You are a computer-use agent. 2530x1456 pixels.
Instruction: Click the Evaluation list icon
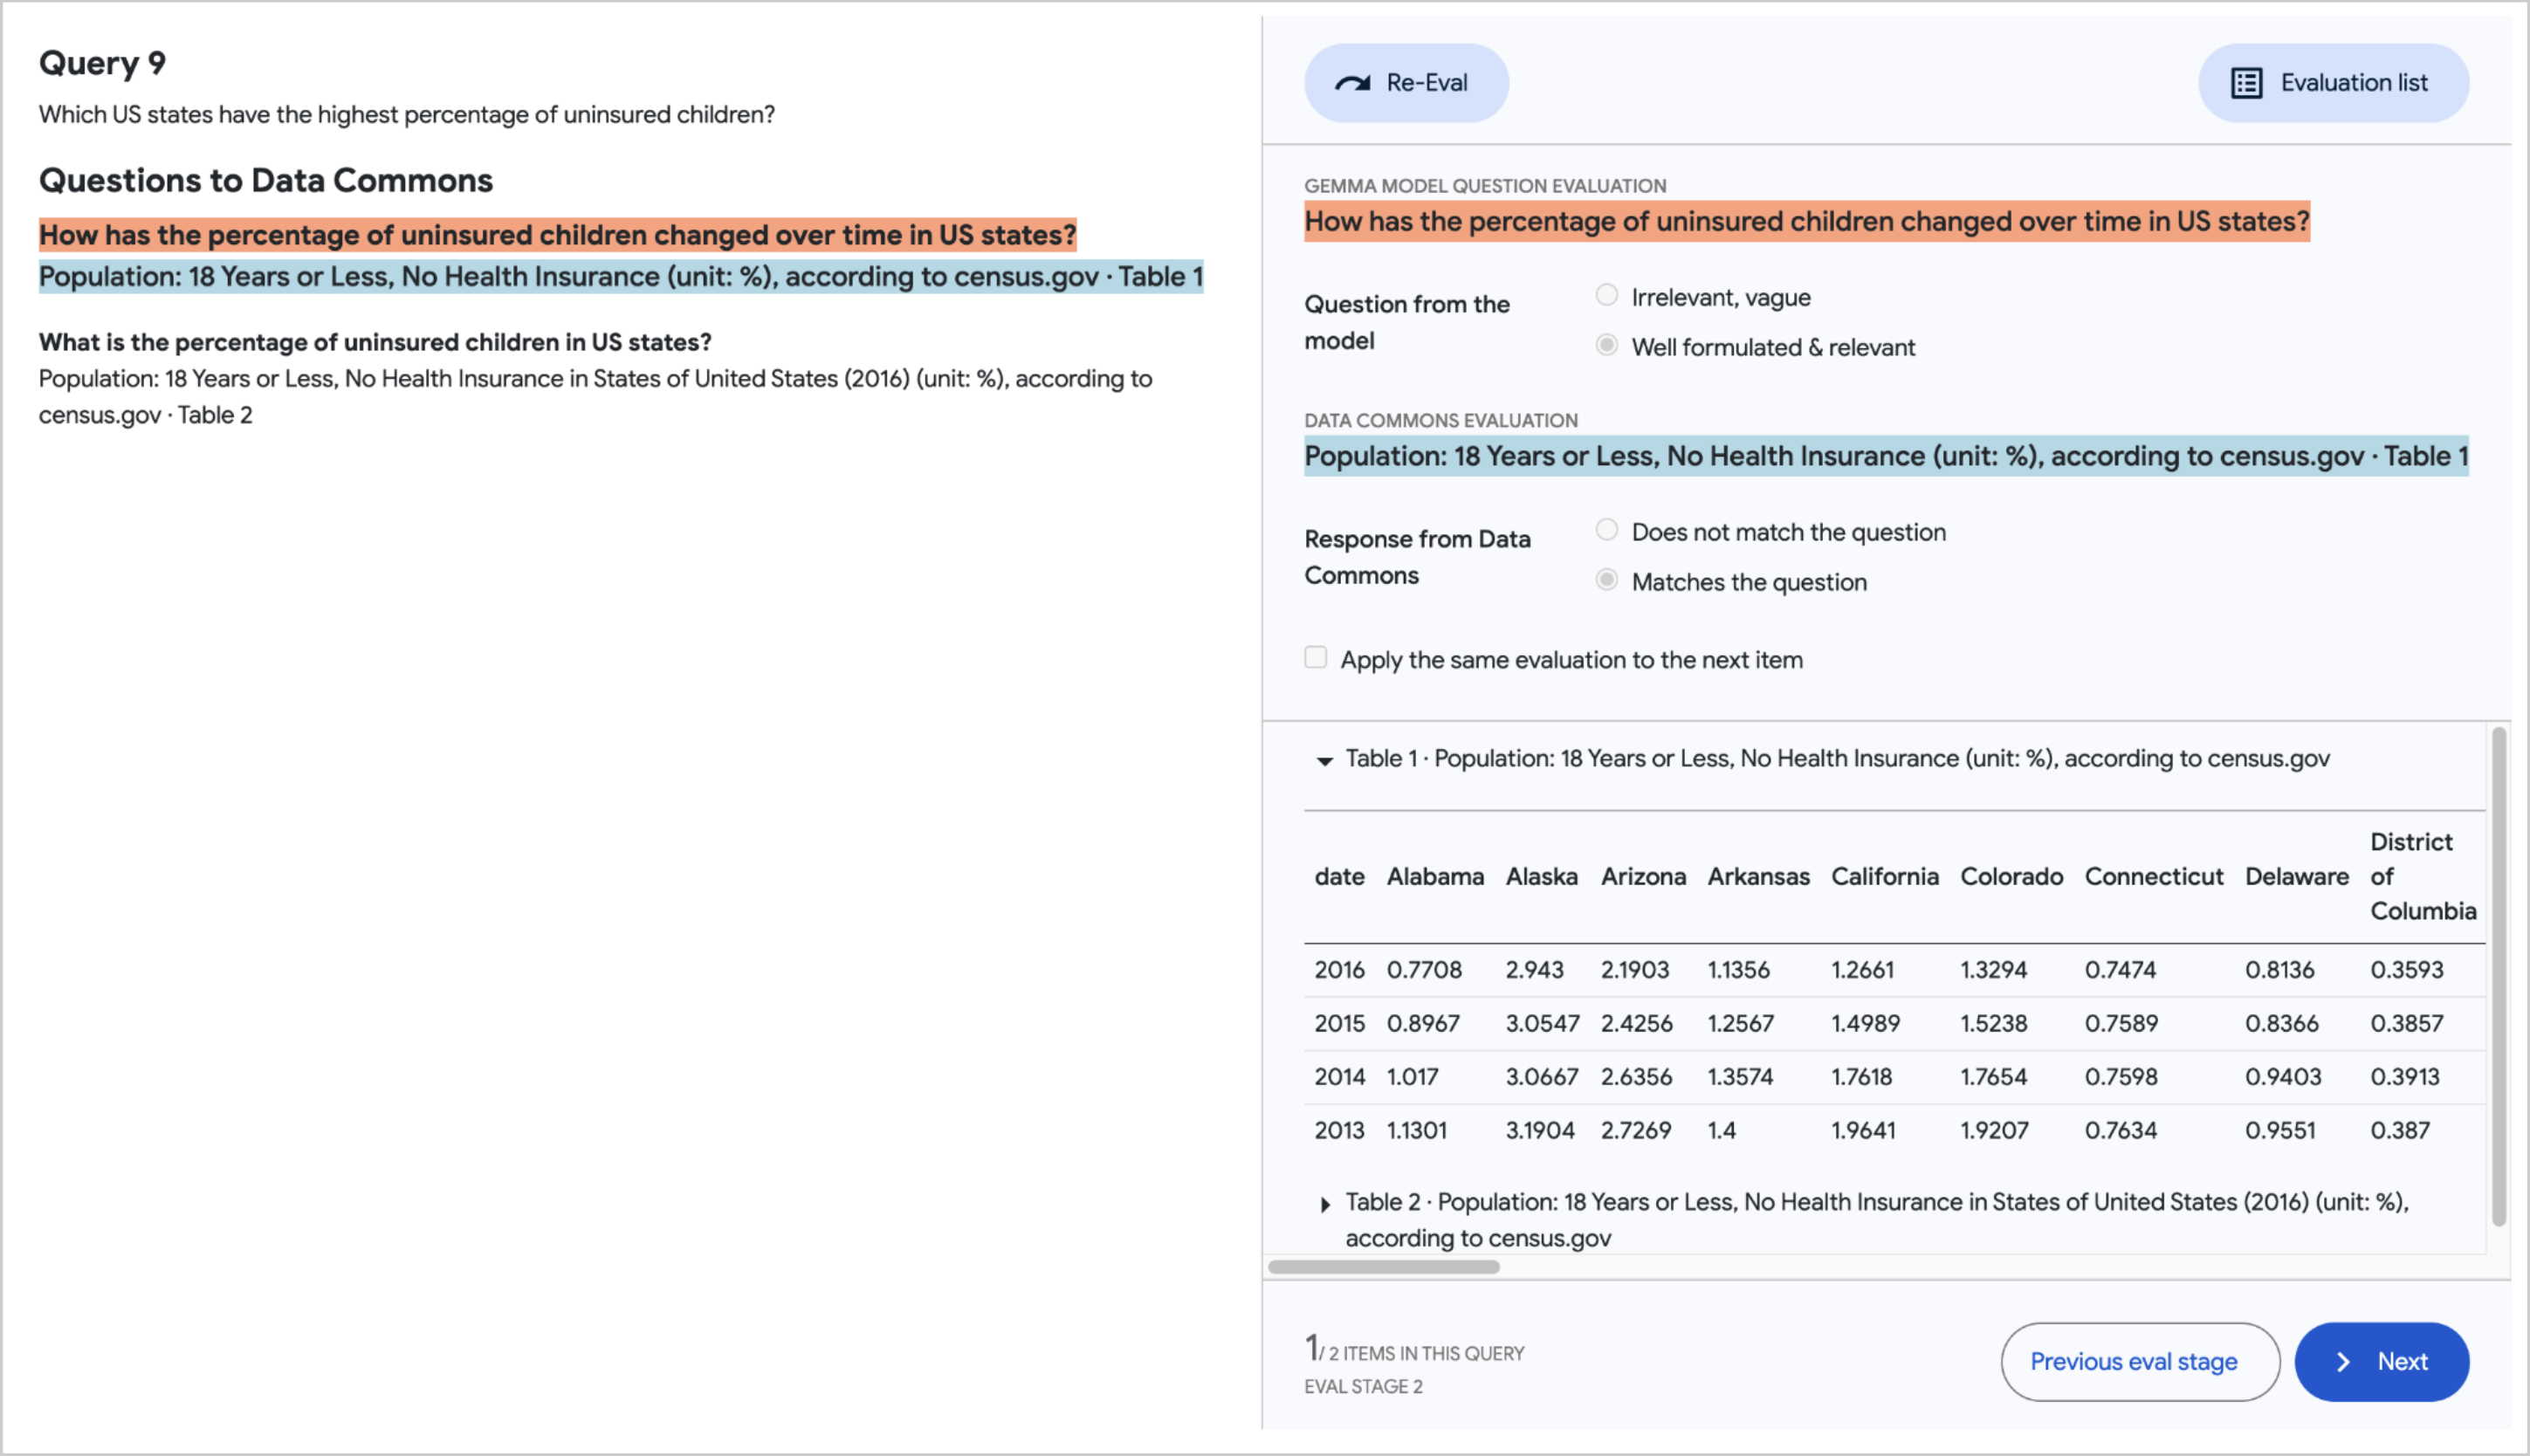pyautogui.click(x=2246, y=83)
